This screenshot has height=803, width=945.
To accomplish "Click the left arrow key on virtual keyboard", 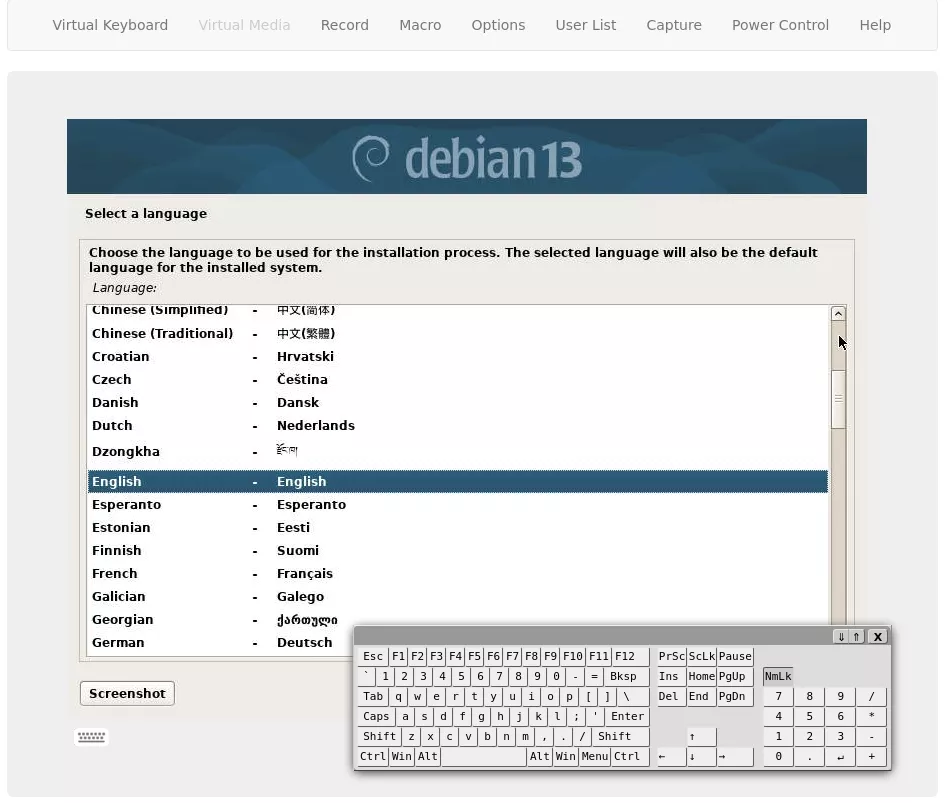I will [671, 757].
